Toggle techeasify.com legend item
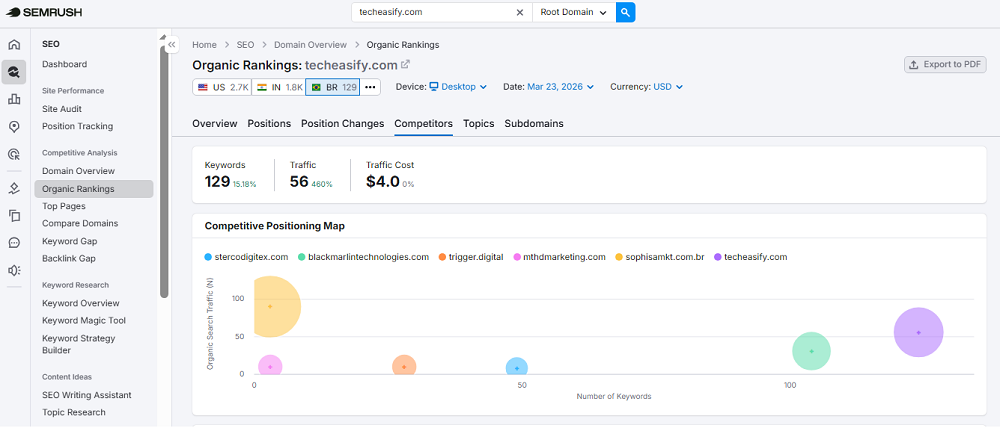Image resolution: width=1000 pixels, height=431 pixels. (750, 257)
